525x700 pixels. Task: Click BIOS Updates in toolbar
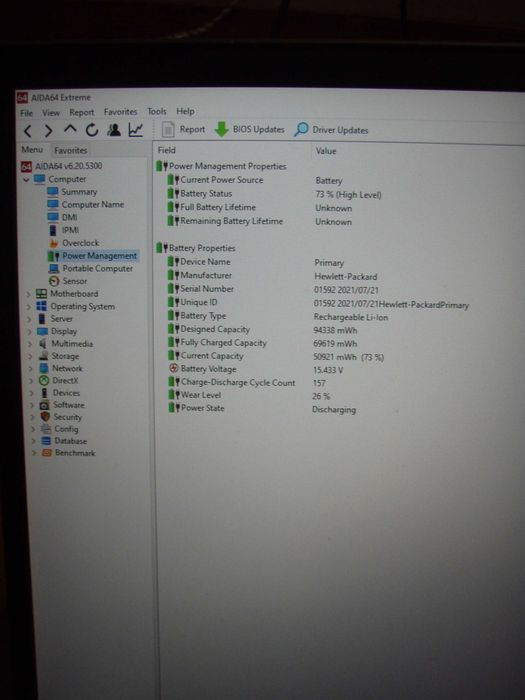(249, 129)
